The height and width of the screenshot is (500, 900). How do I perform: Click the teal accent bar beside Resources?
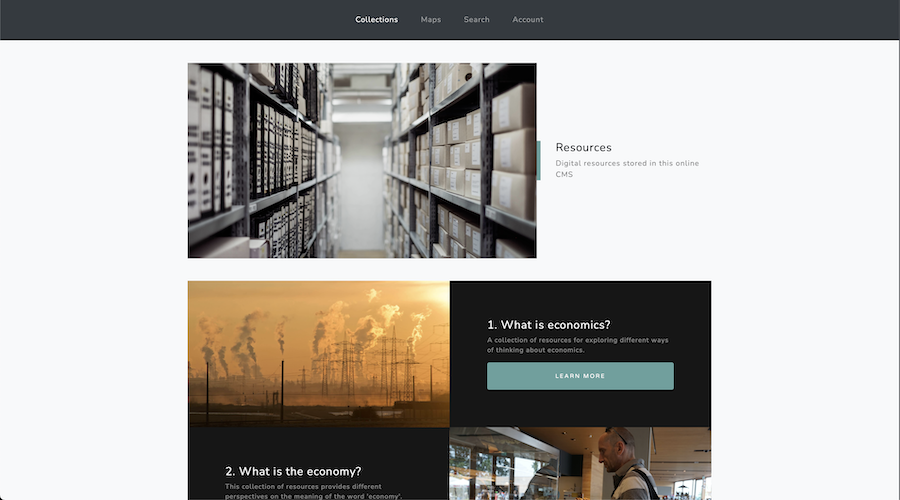click(x=538, y=160)
